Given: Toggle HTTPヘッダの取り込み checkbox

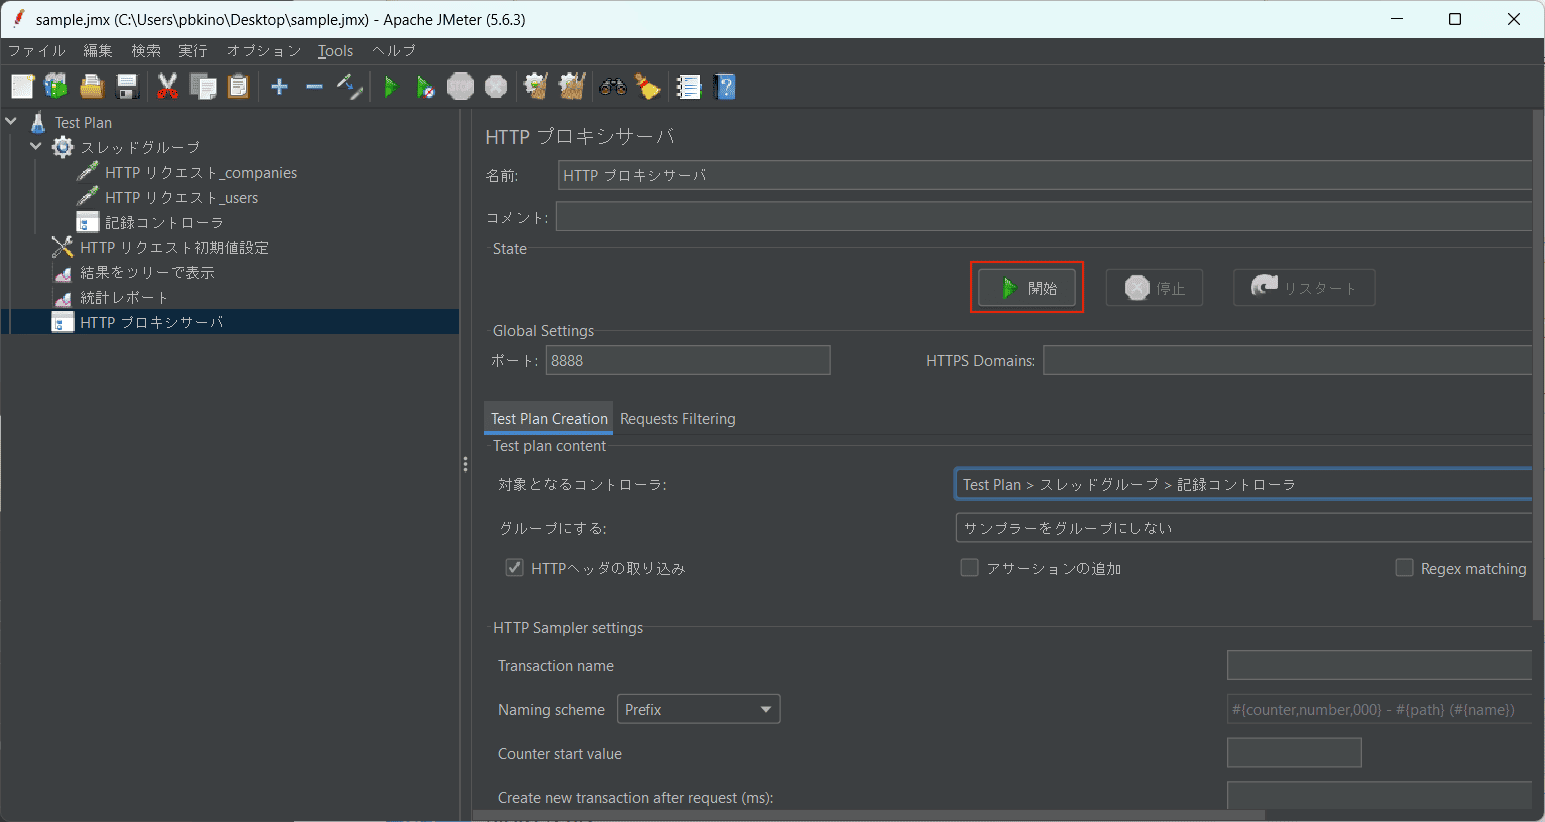Looking at the screenshot, I should point(514,567).
